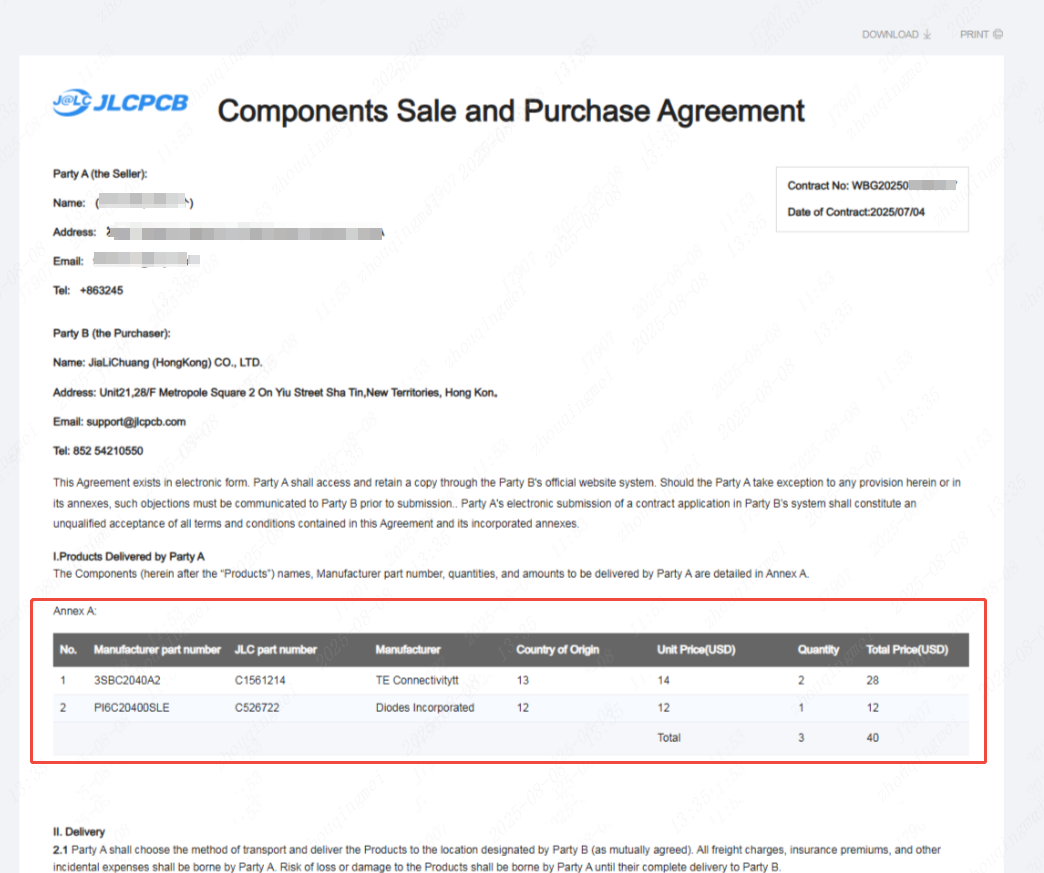Select part number PI6C20400SLE
Image resolution: width=1044 pixels, height=873 pixels.
[x=131, y=708]
